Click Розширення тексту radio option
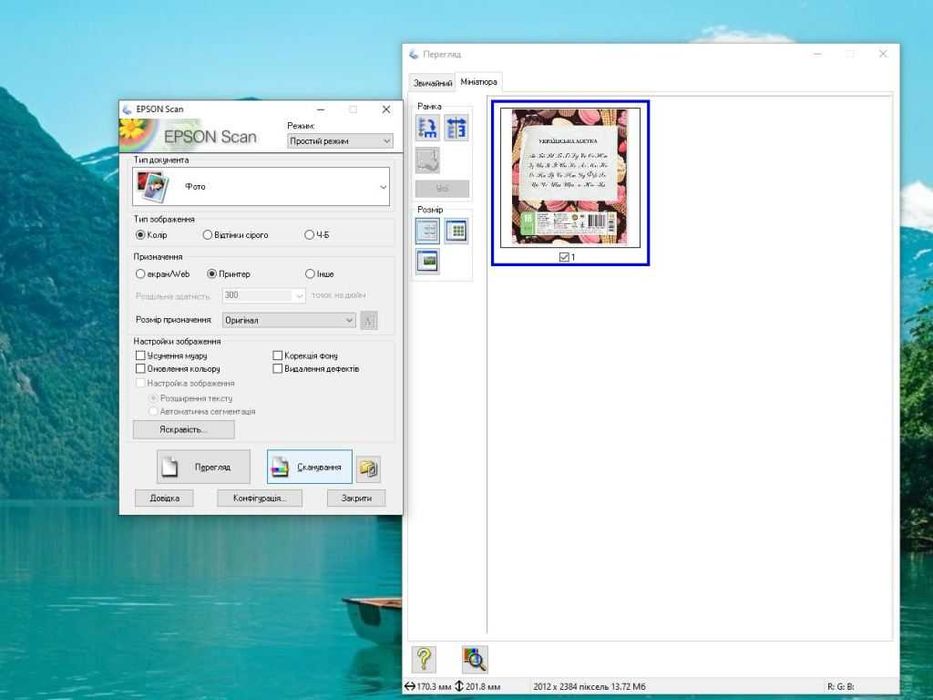This screenshot has height=700, width=933. tap(190, 398)
